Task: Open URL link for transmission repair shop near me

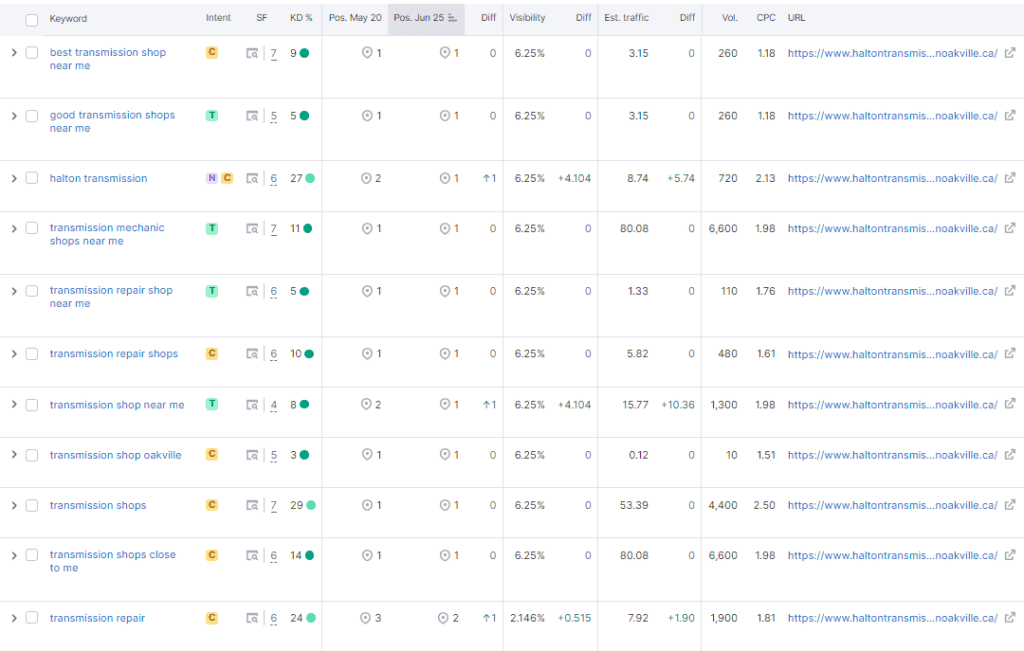Action: tap(892, 292)
